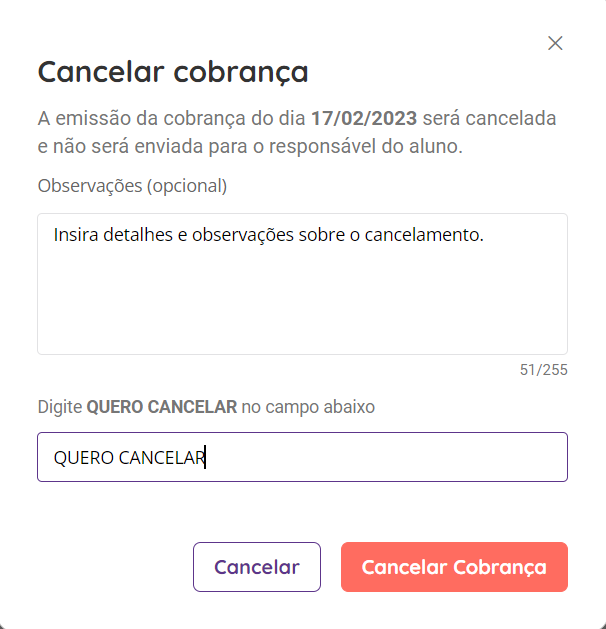The width and height of the screenshot is (606, 629).
Task: Click the Cancelar Cobrança red button
Action: [454, 567]
